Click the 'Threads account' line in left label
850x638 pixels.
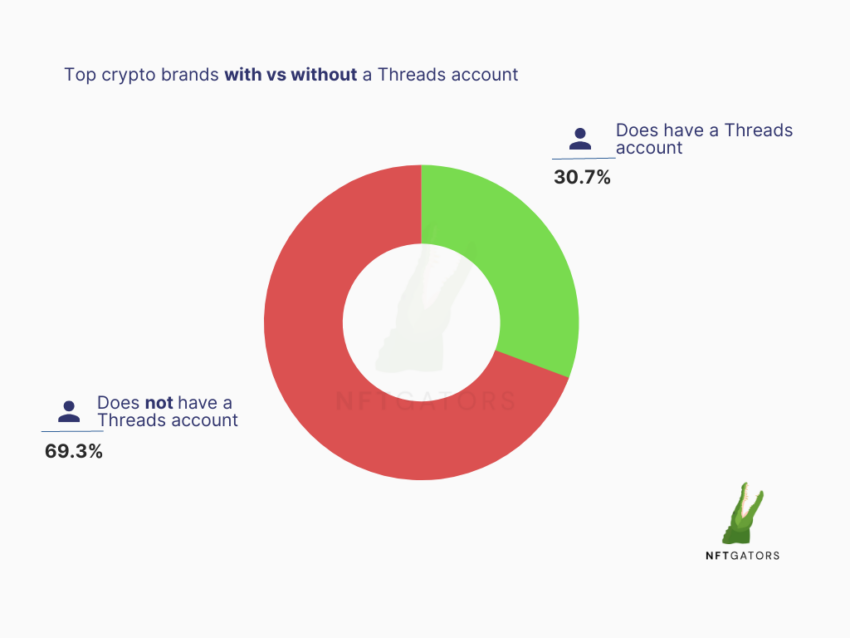[168, 420]
